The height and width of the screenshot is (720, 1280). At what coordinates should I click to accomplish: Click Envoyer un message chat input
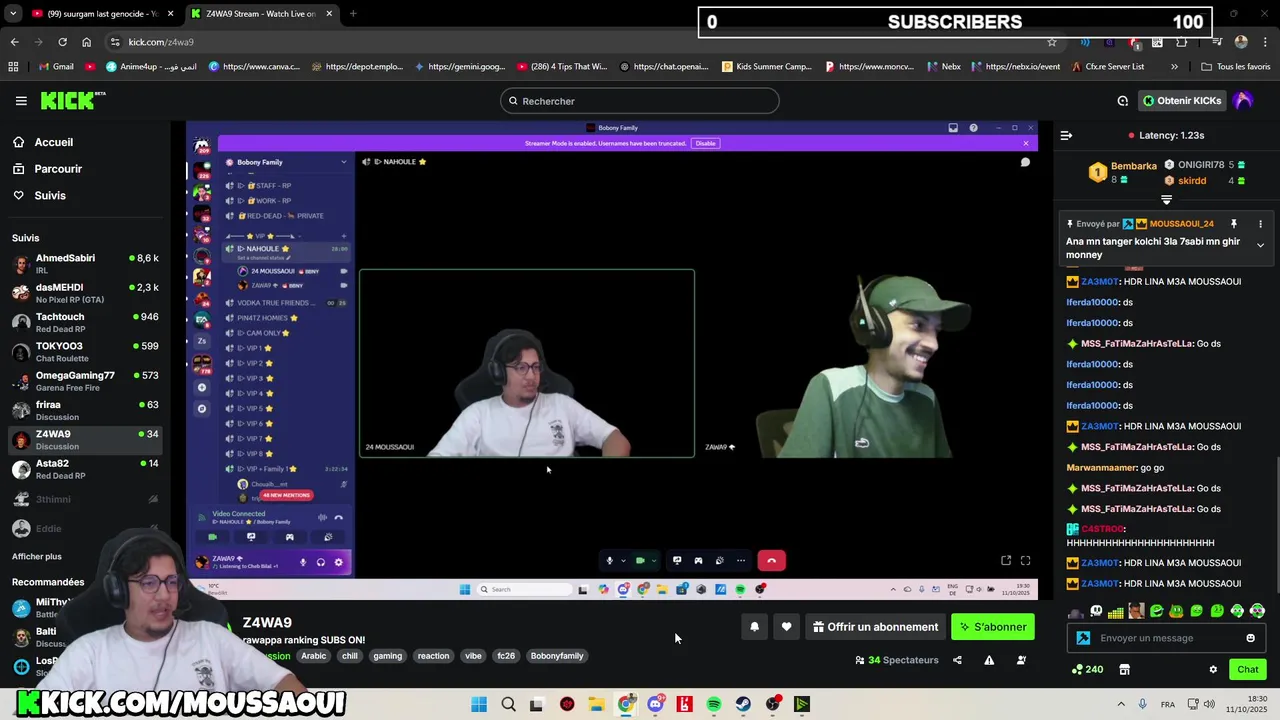point(1166,638)
